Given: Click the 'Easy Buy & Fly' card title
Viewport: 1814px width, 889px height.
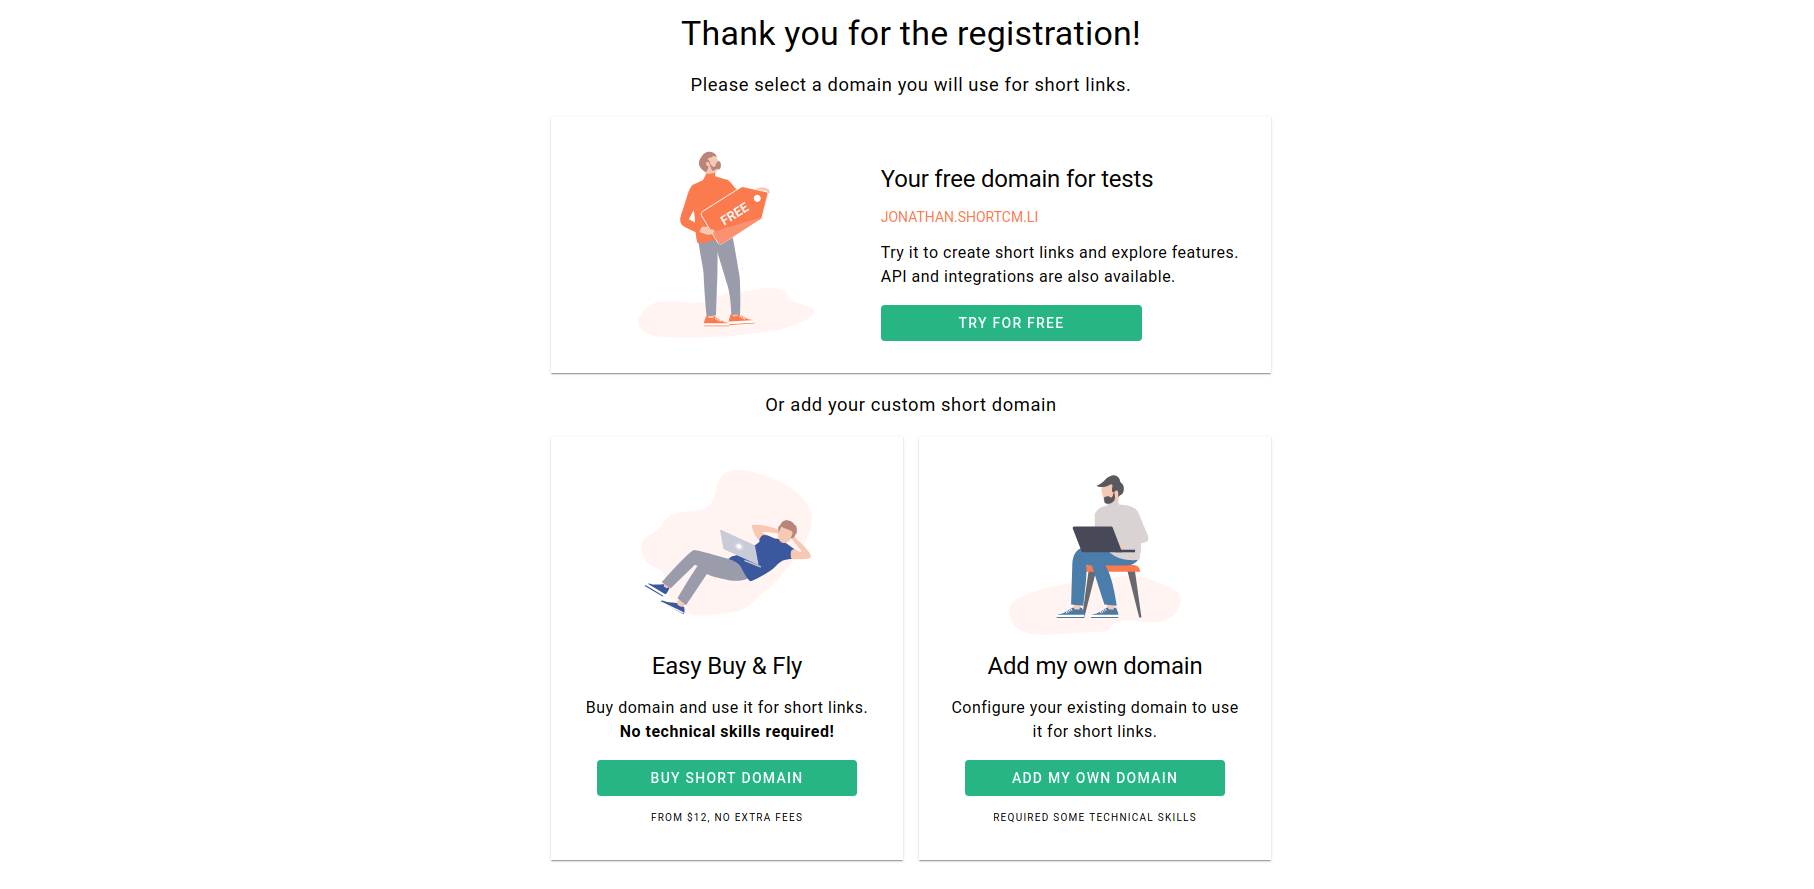Looking at the screenshot, I should tap(726, 665).
